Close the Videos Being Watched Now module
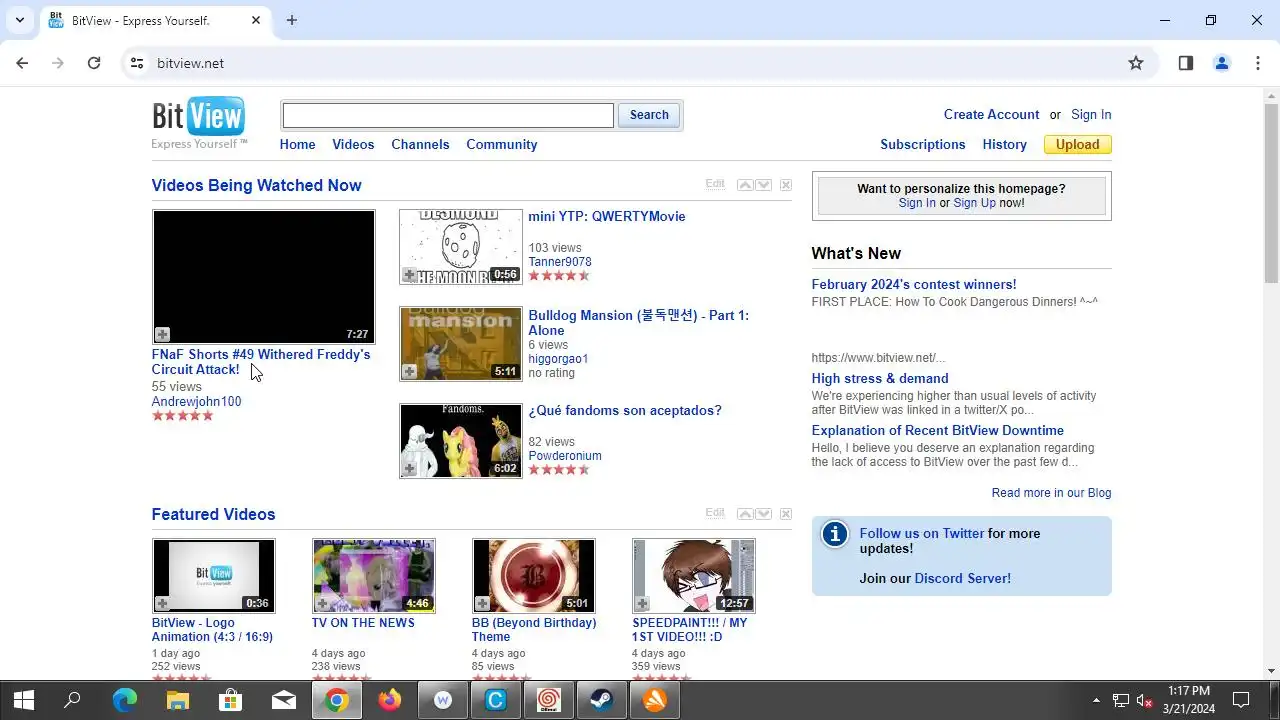The height and width of the screenshot is (720, 1280). tap(786, 185)
